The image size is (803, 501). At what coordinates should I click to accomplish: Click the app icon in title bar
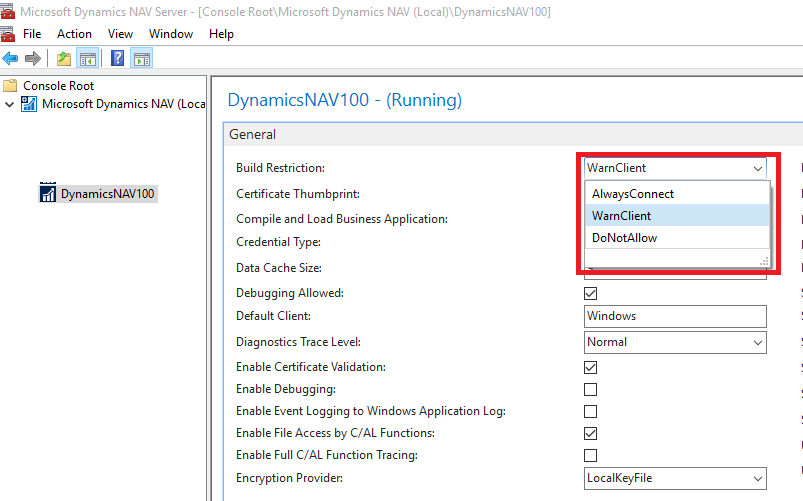[x=7, y=11]
